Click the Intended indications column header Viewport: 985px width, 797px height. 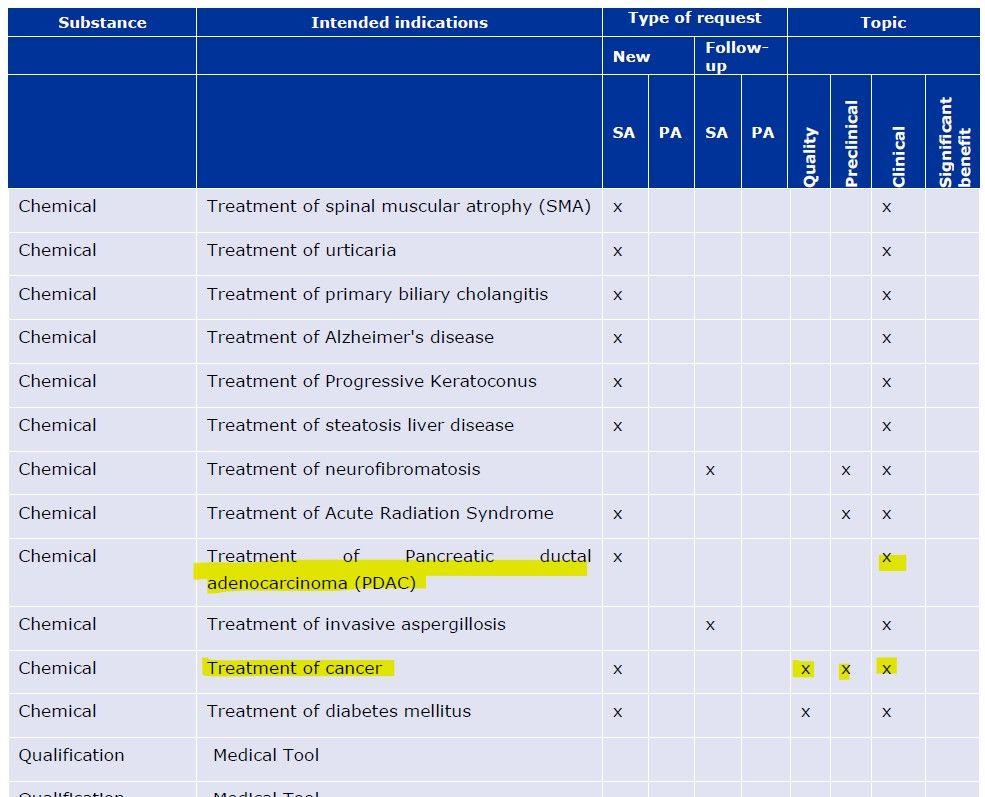tap(399, 22)
